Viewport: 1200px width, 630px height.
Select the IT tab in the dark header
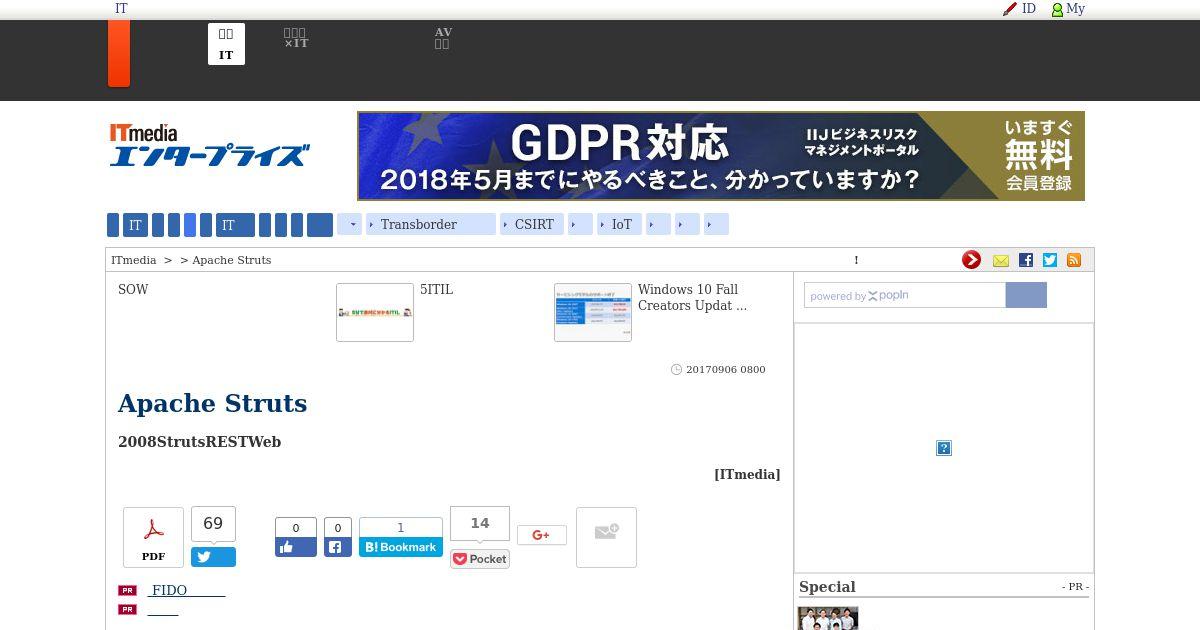pyautogui.click(x=226, y=44)
